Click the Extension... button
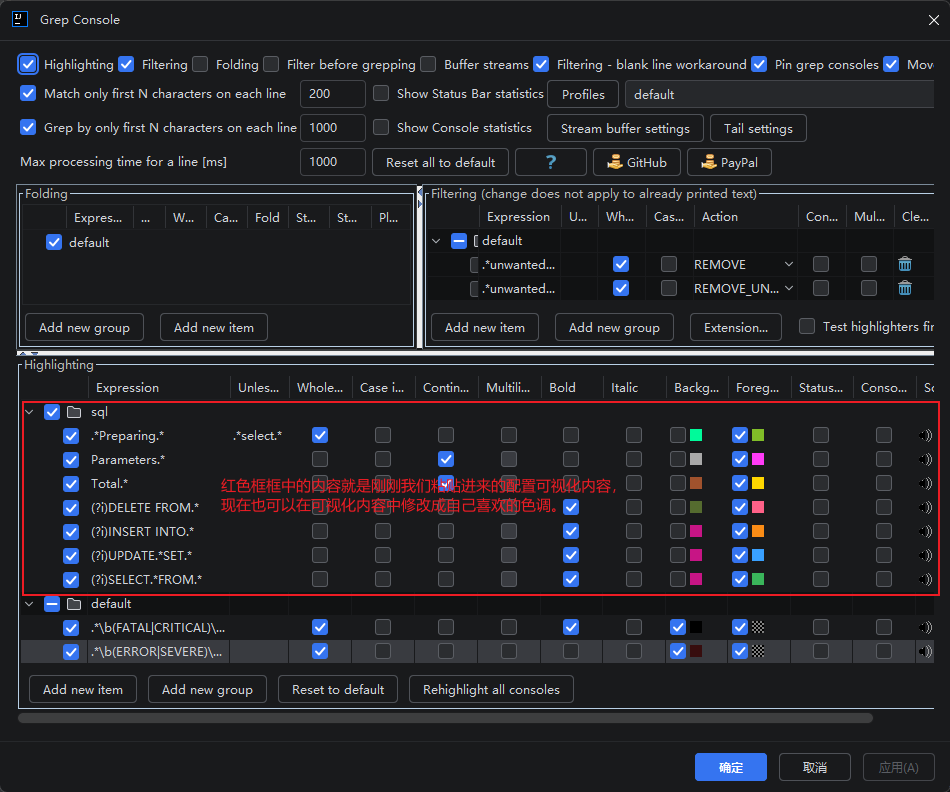The height and width of the screenshot is (792, 950). click(x=736, y=327)
